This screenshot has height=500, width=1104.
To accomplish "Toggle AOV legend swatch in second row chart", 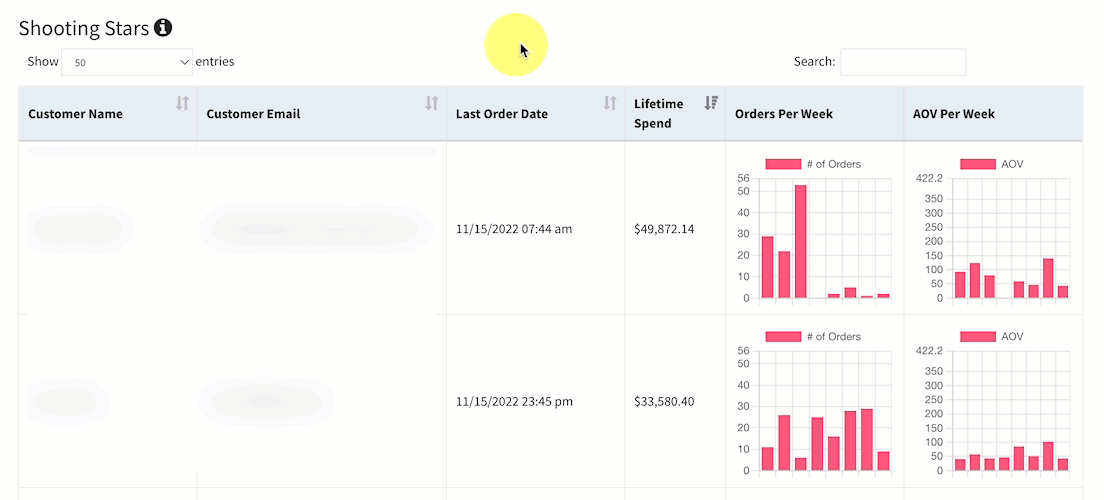I will click(978, 337).
